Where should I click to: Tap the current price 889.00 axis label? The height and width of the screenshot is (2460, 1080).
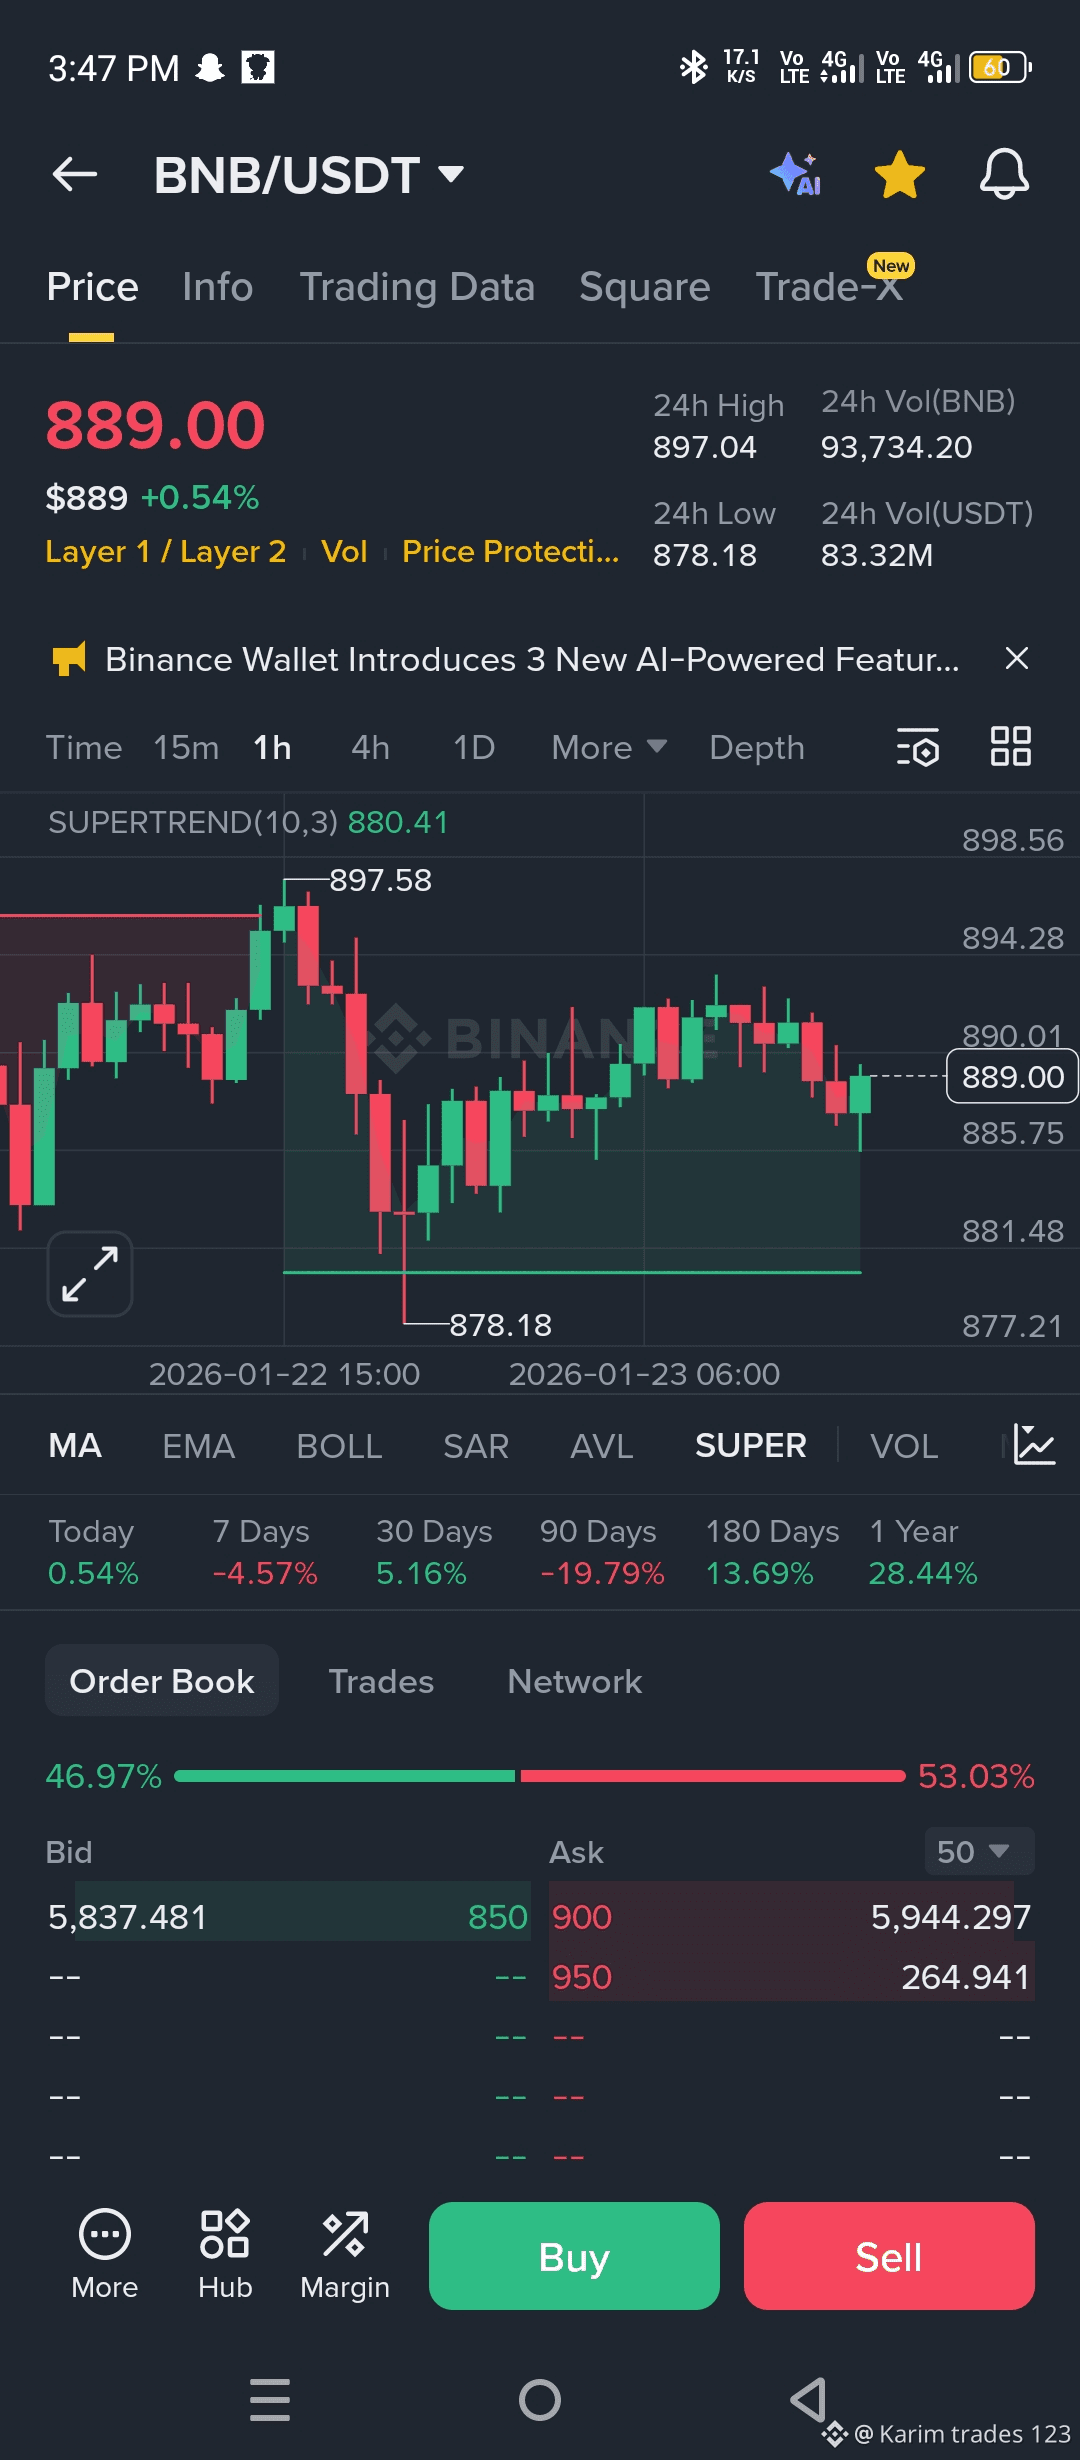(1012, 1076)
